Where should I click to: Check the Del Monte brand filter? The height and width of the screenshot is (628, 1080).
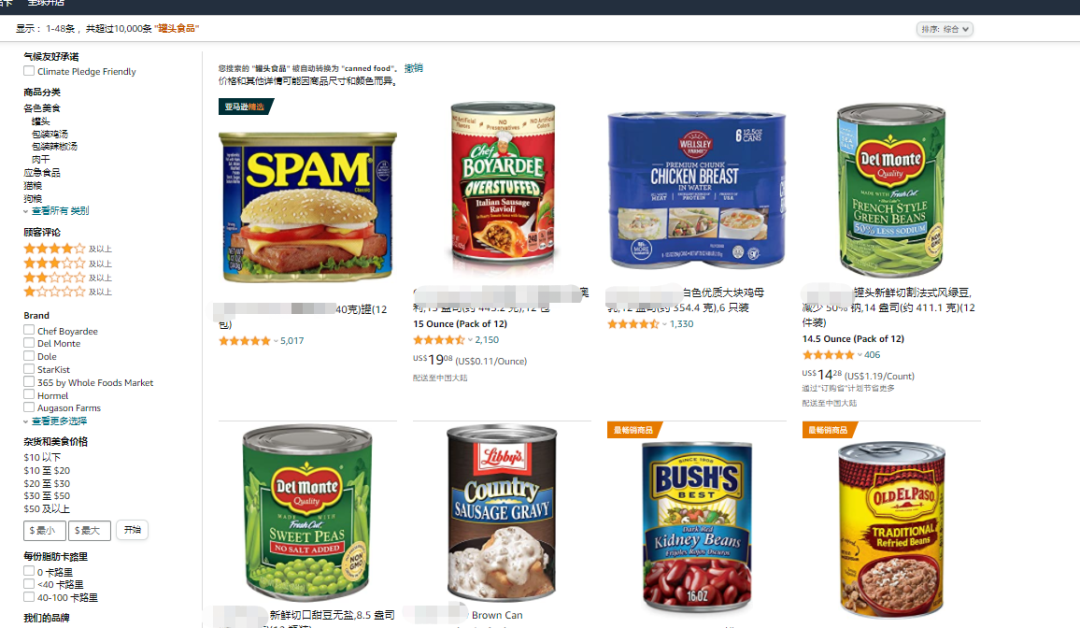[x=29, y=343]
